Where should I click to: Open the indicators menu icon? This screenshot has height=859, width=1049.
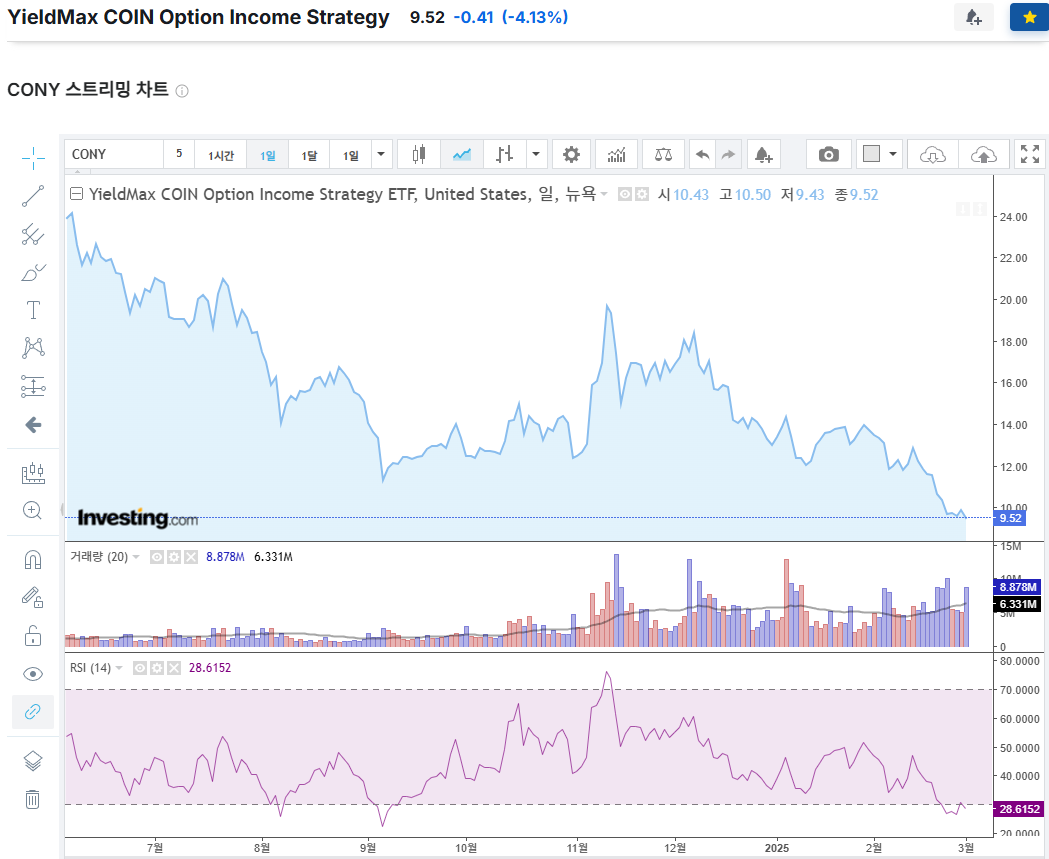(x=616, y=155)
